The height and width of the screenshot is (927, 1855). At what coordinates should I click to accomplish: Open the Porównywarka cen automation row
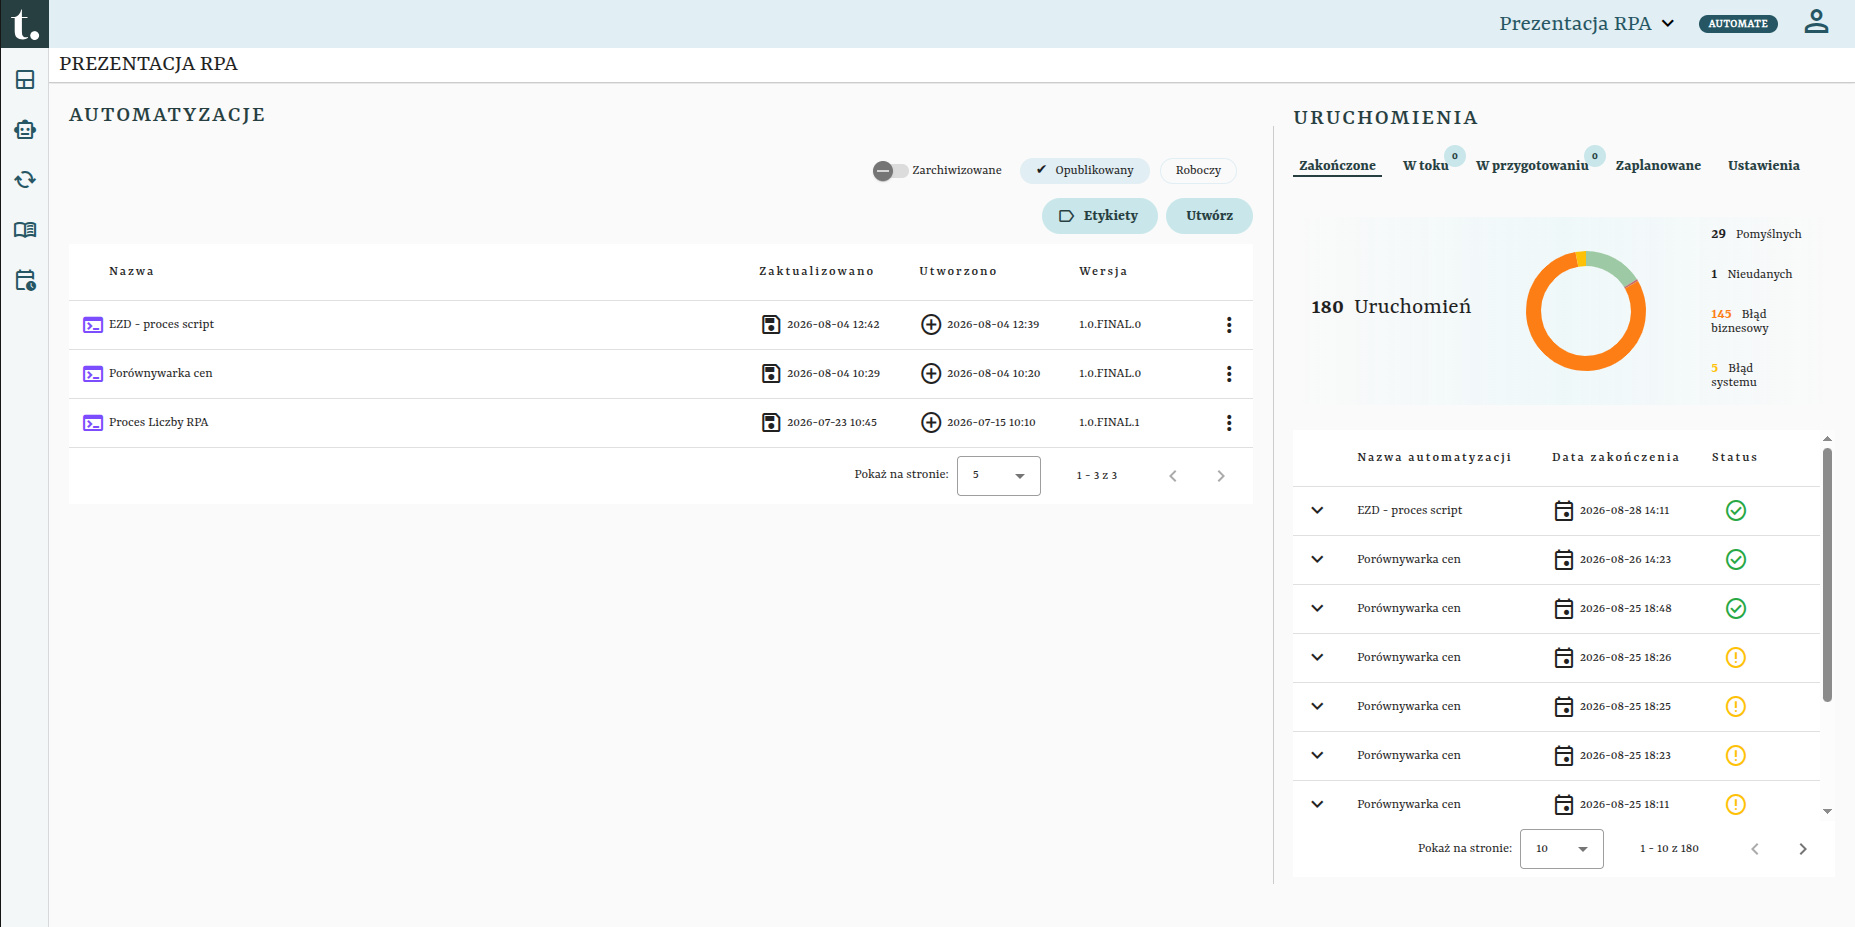660,374
